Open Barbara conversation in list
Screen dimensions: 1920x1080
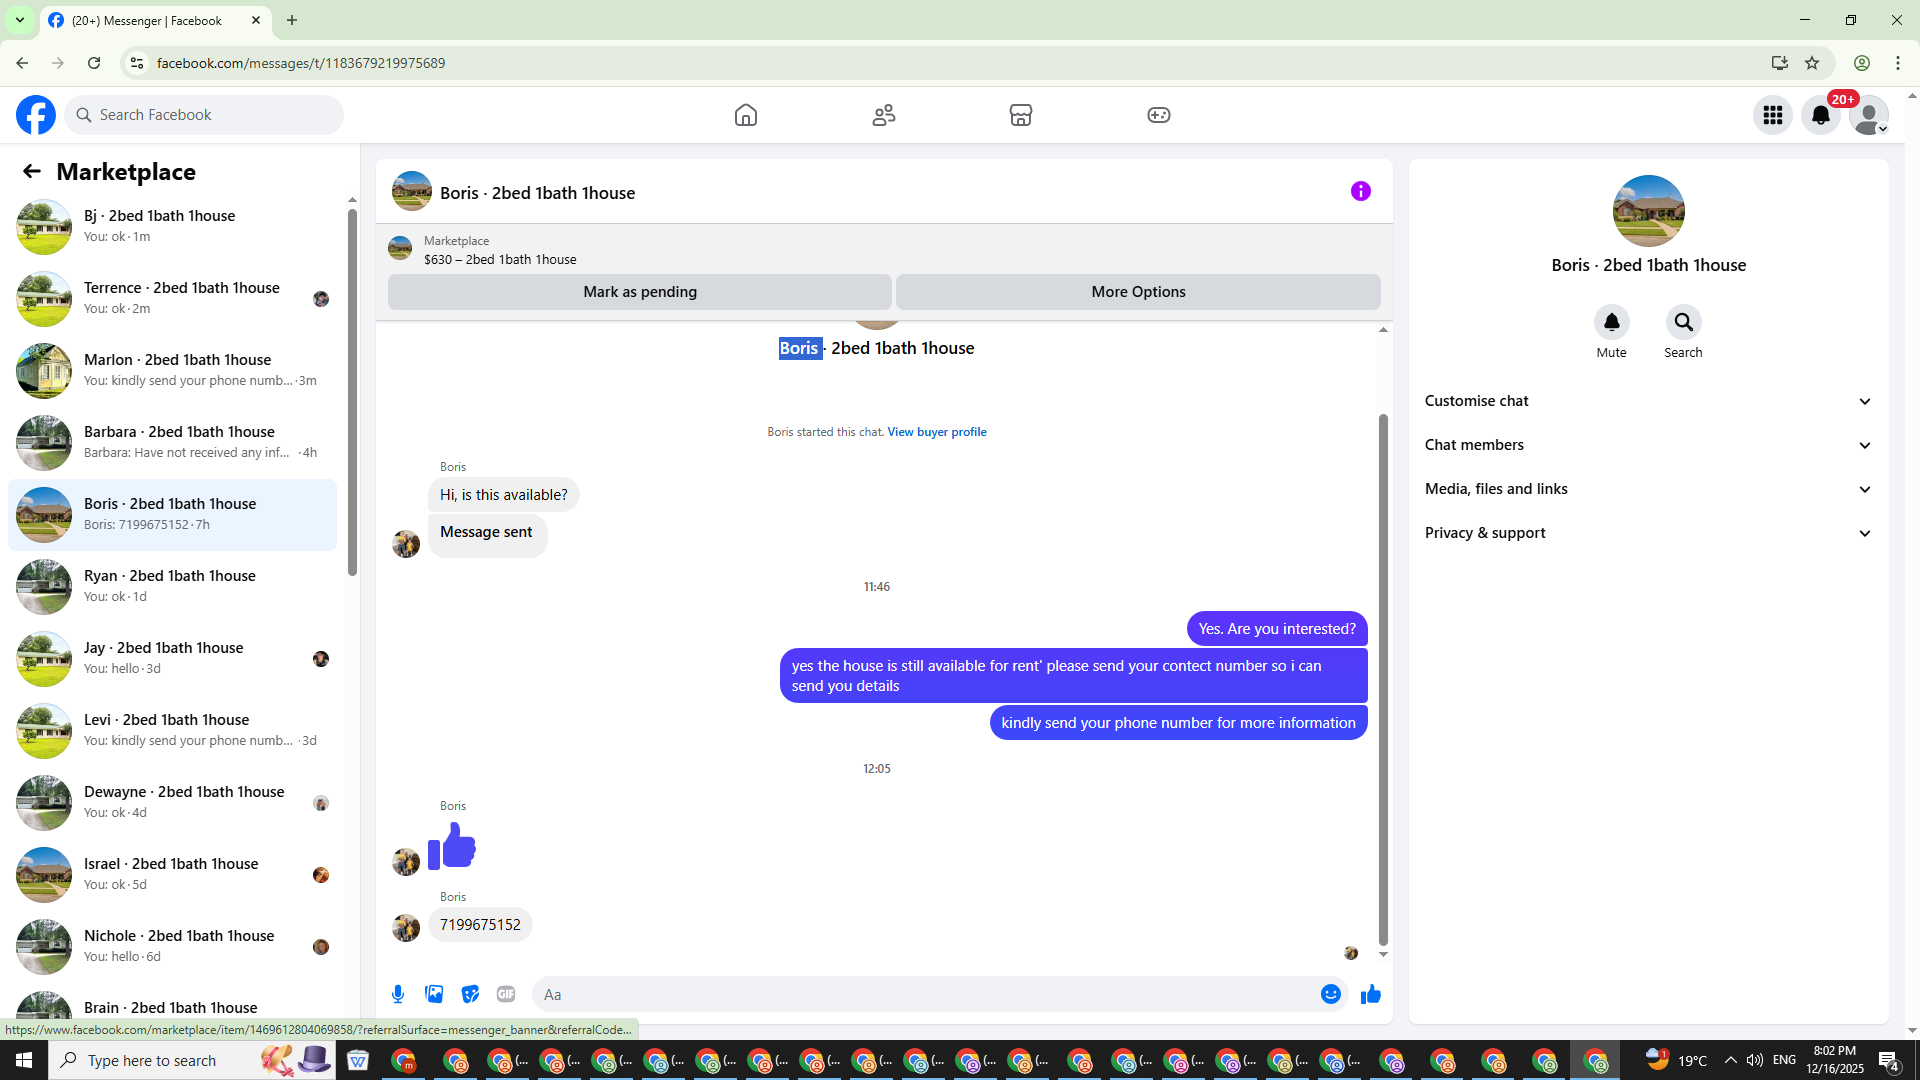coord(172,442)
